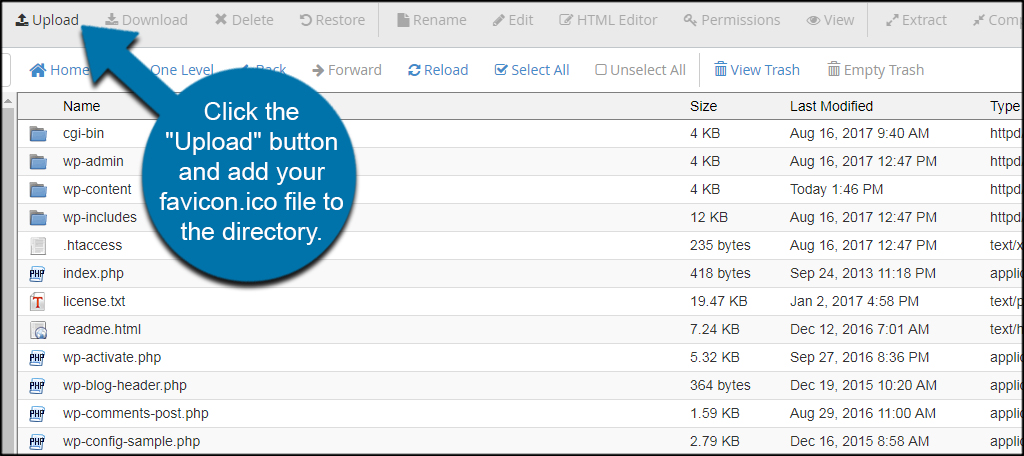Click the Upload toolbar button
The image size is (1024, 456).
click(47, 20)
